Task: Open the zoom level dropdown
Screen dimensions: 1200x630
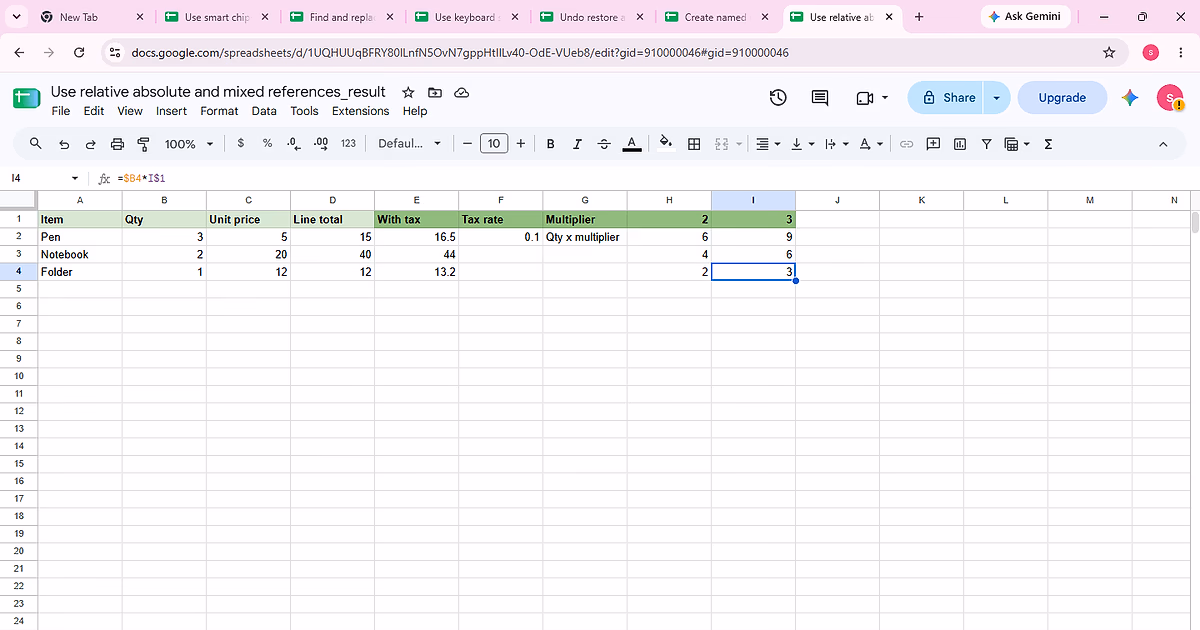Action: pyautogui.click(x=189, y=144)
